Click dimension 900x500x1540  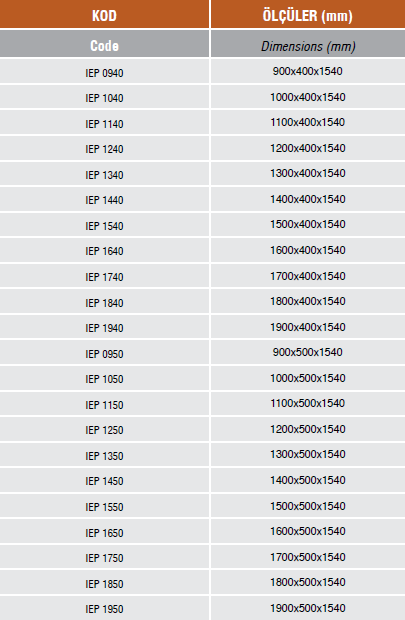coord(308,352)
